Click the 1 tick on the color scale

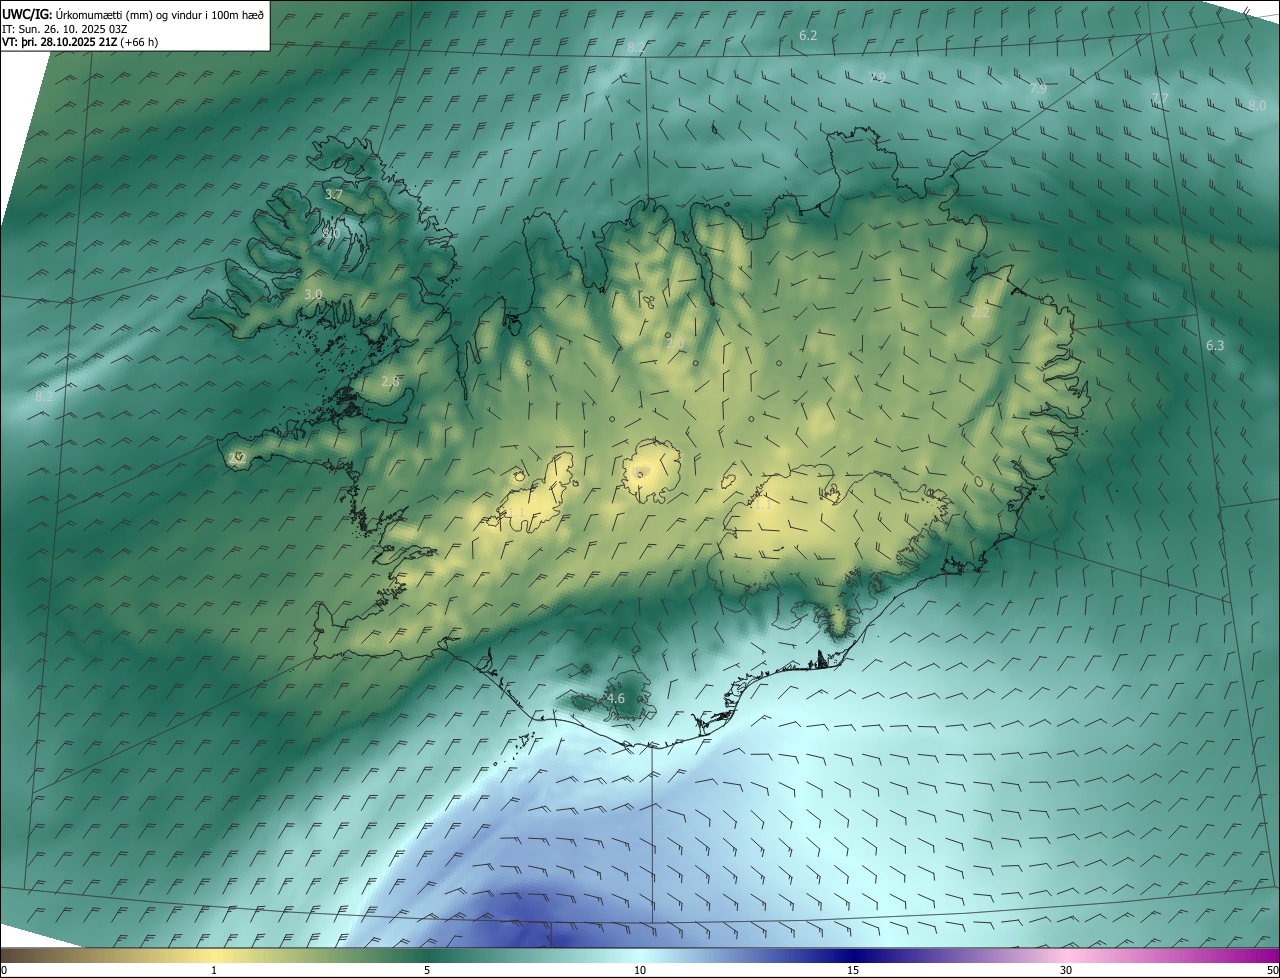point(214,970)
